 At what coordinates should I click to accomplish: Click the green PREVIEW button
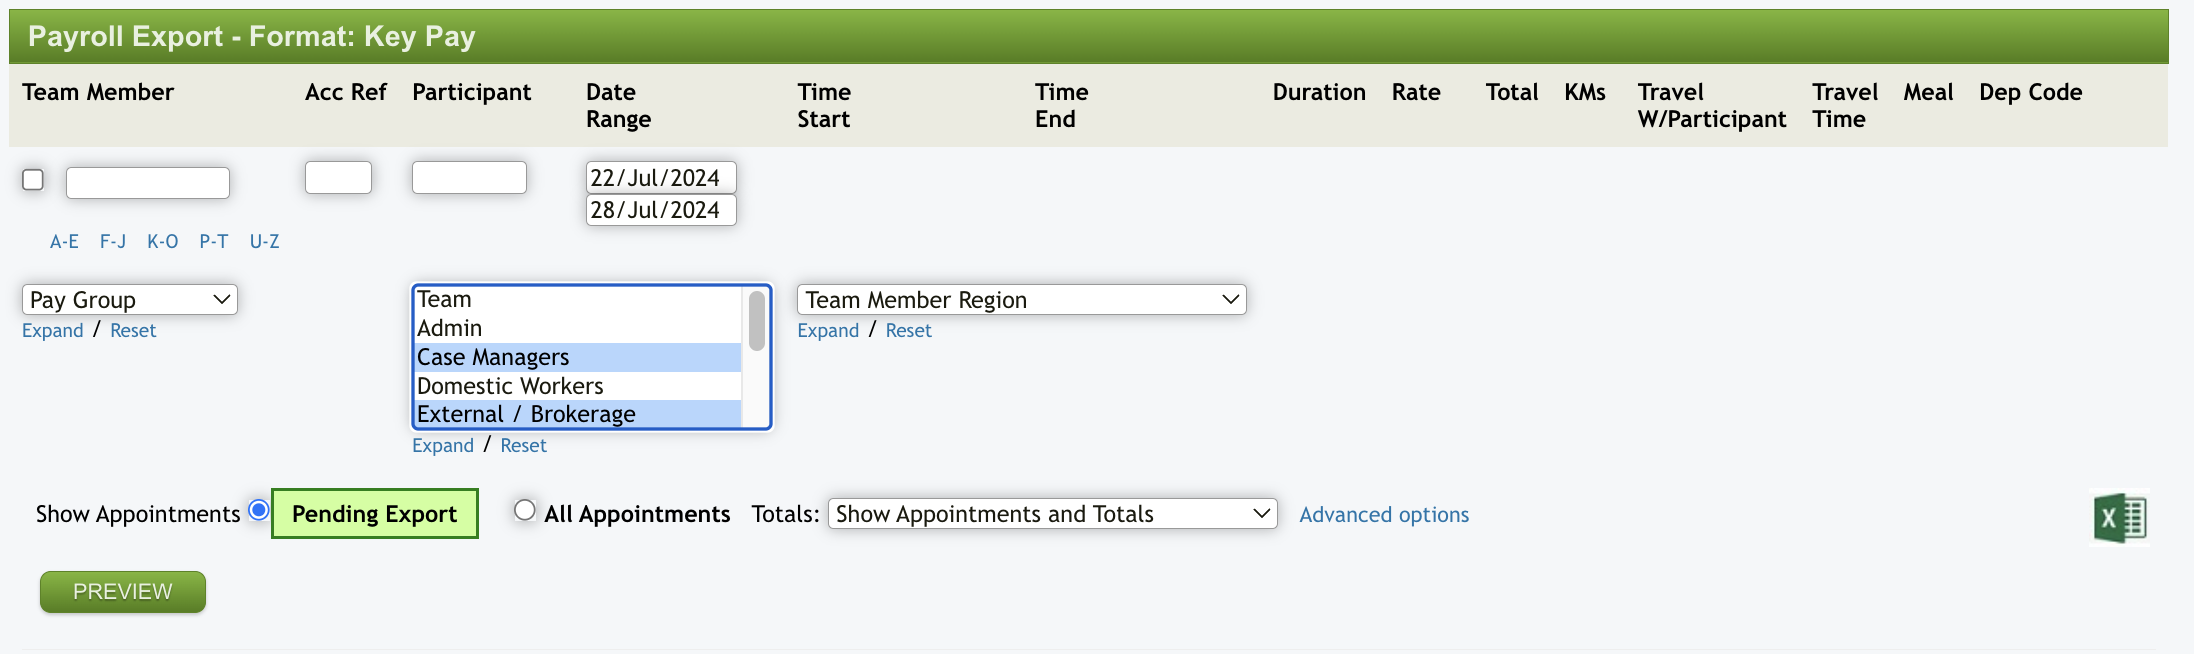(123, 592)
